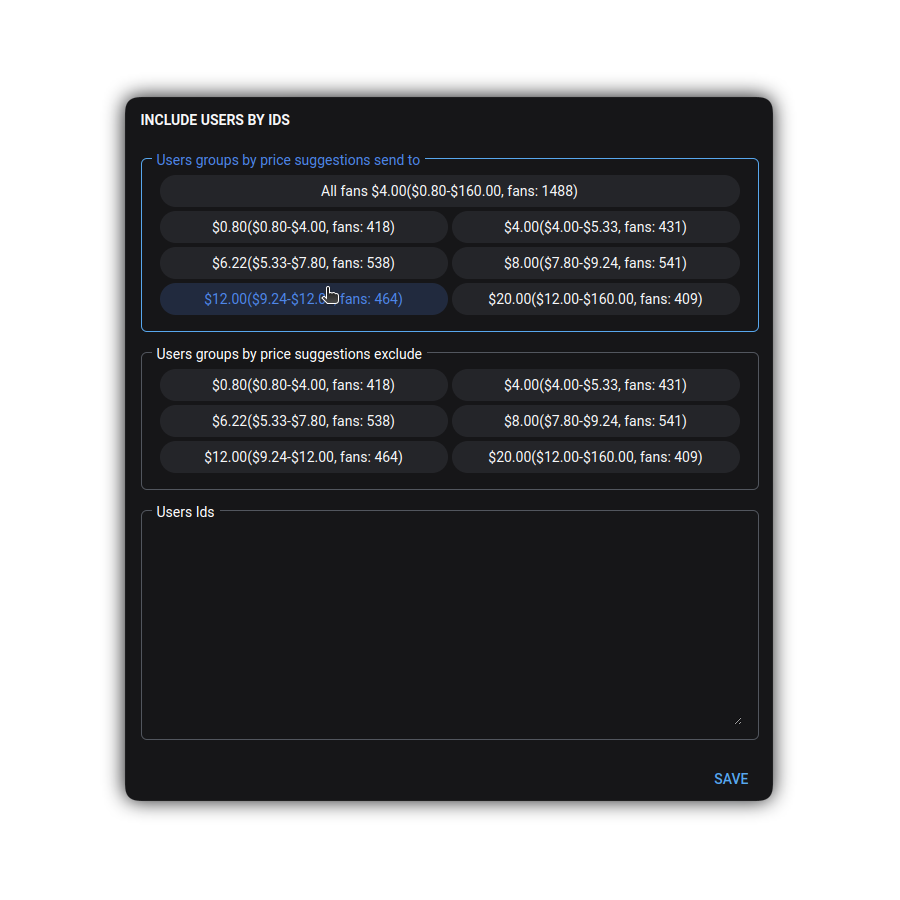Viewport: 900px width, 900px height.
Task: Click the Include Users By IDs heading
Action: 215,120
